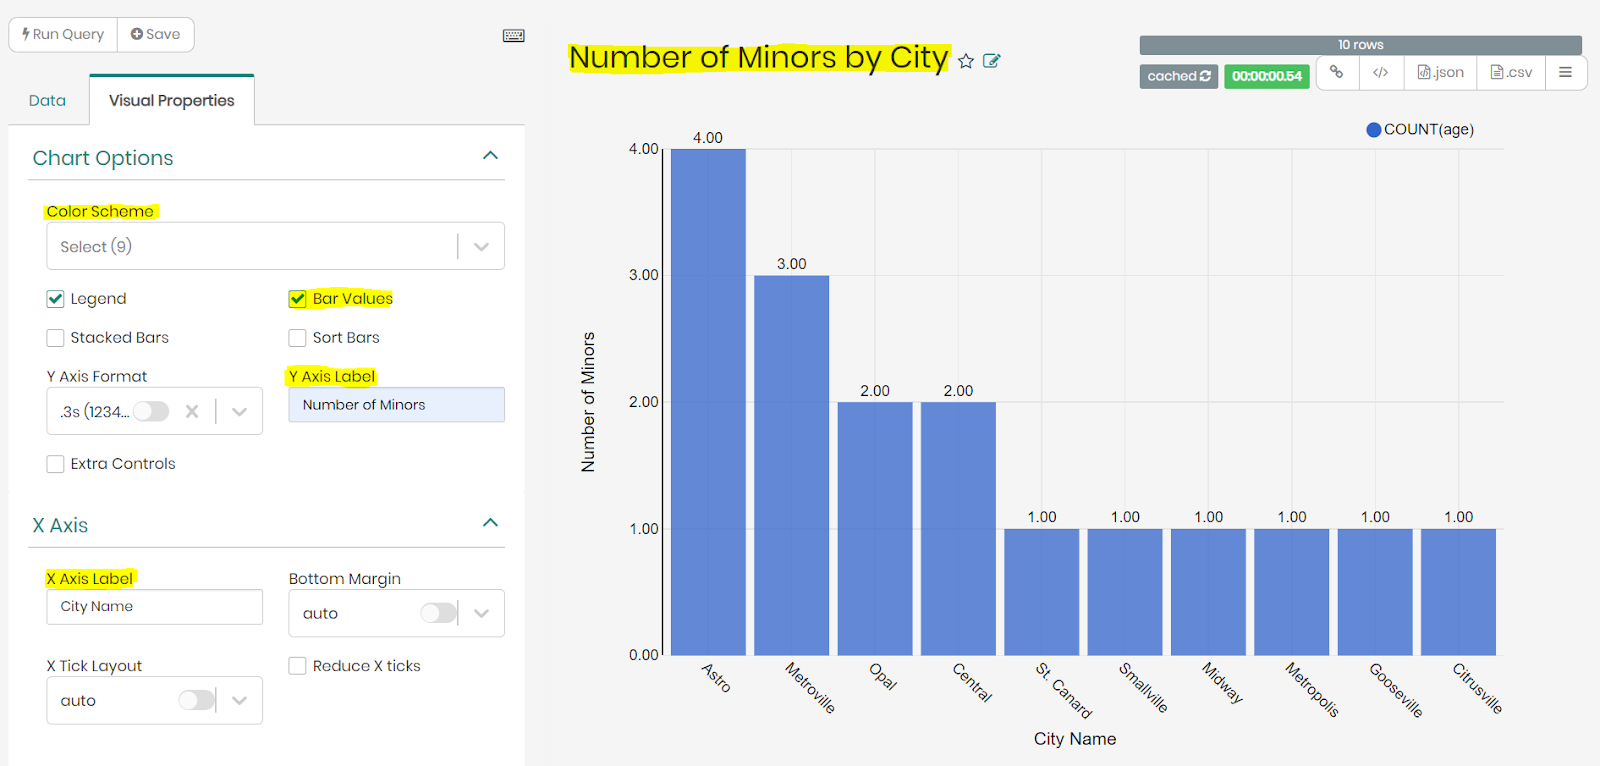1600x766 pixels.
Task: Click the keyboard shortcuts icon
Action: click(513, 36)
